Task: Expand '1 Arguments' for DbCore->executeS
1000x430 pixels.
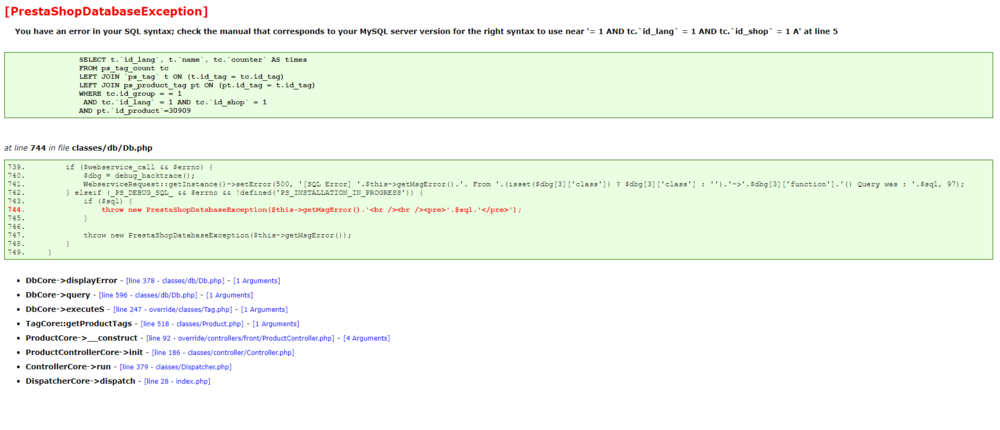Action: point(263,309)
